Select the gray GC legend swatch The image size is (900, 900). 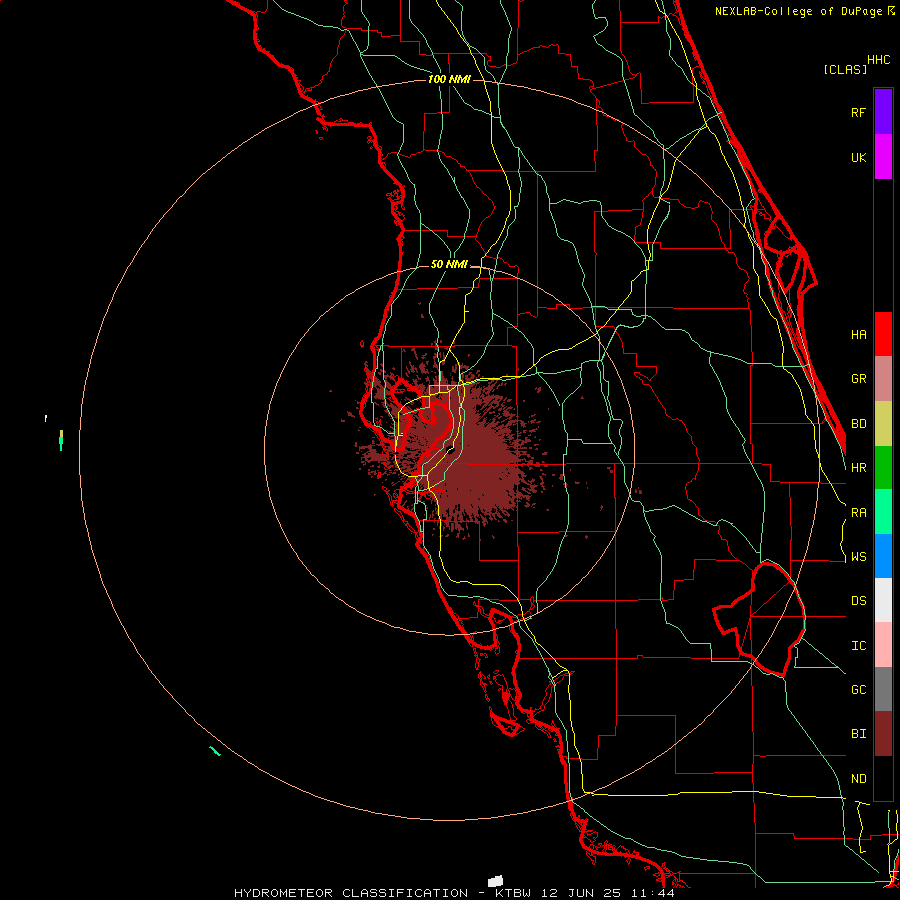pos(883,689)
